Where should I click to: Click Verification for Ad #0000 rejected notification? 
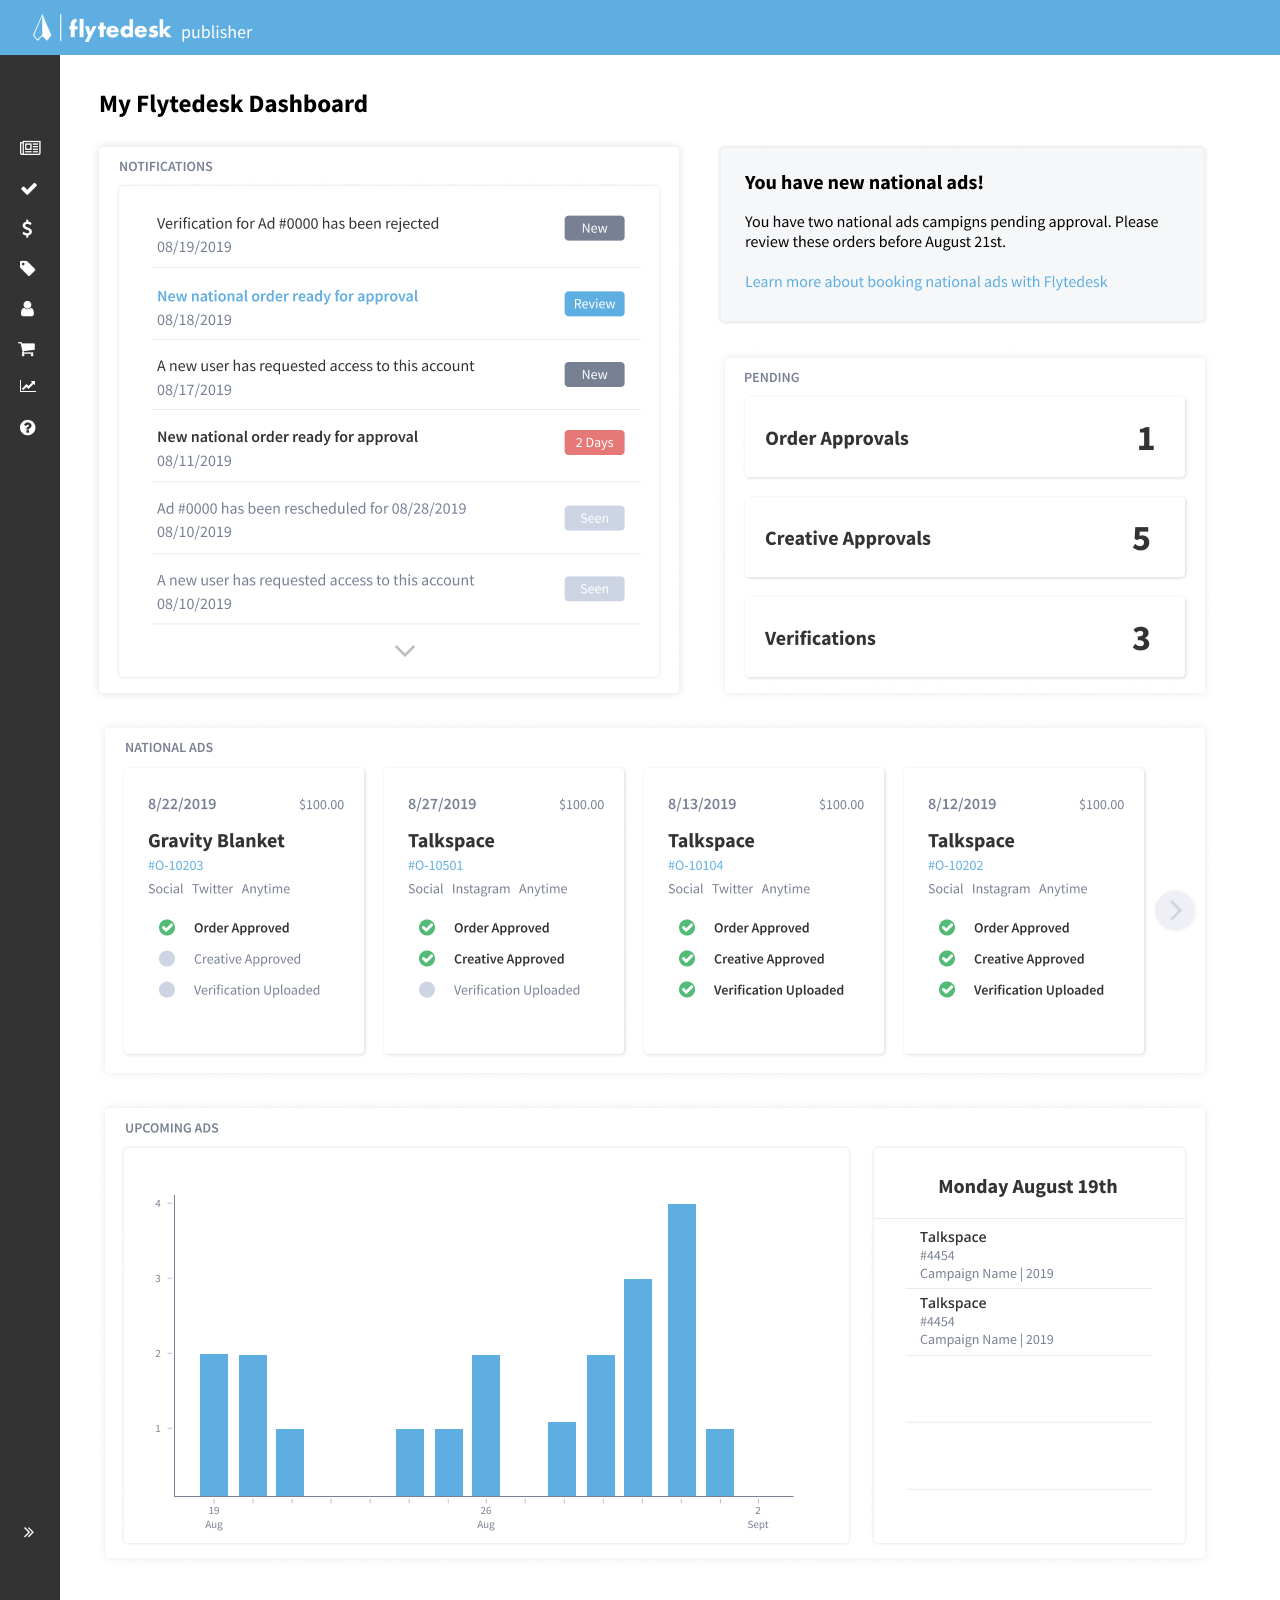pos(298,224)
